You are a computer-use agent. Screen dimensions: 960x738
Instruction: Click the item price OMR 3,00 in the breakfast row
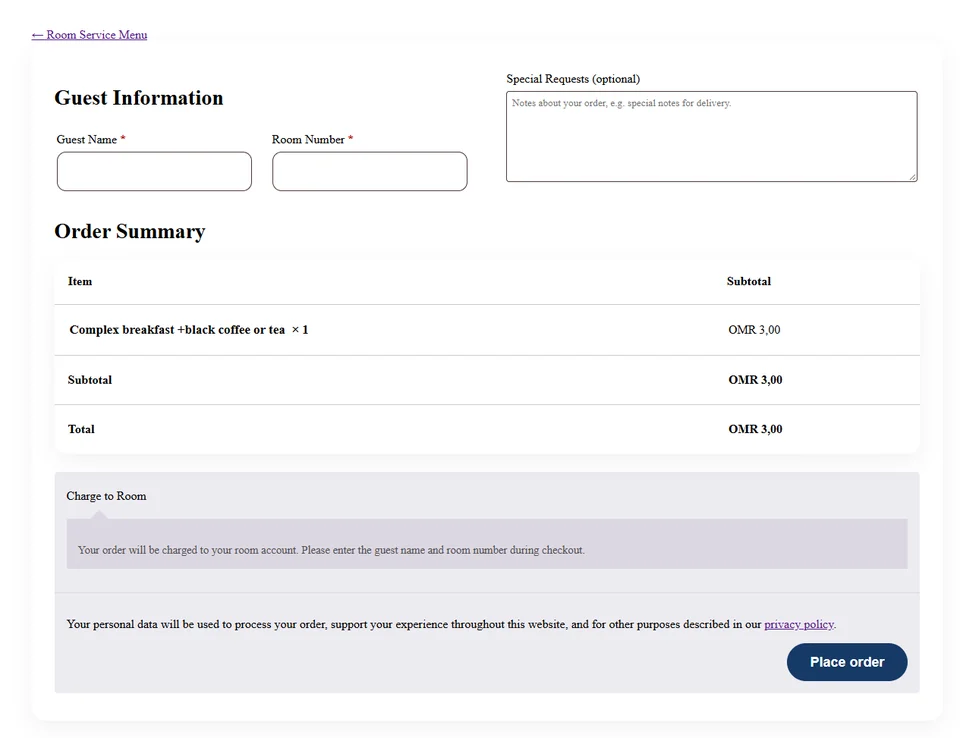[x=754, y=329]
